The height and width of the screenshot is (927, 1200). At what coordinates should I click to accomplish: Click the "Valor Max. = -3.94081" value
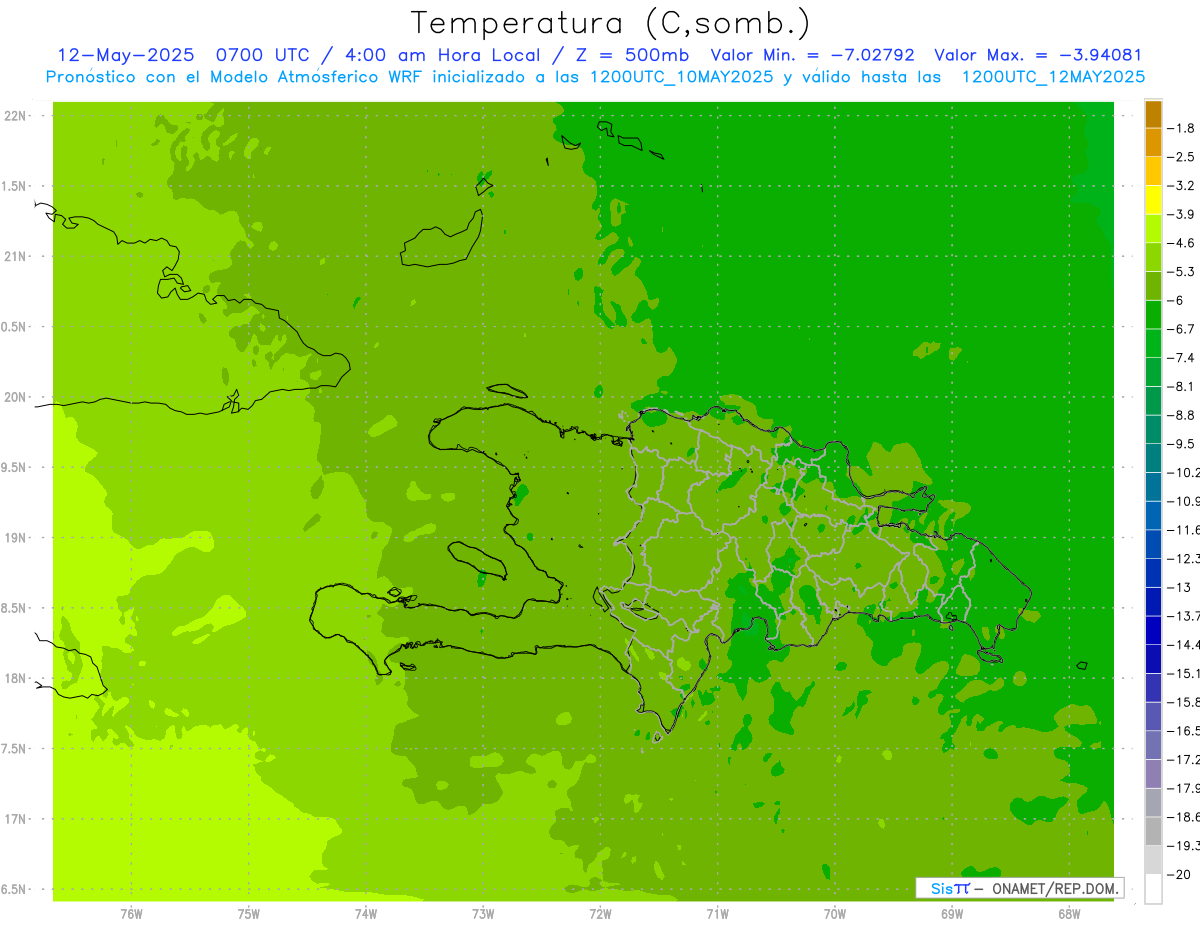[1038, 56]
